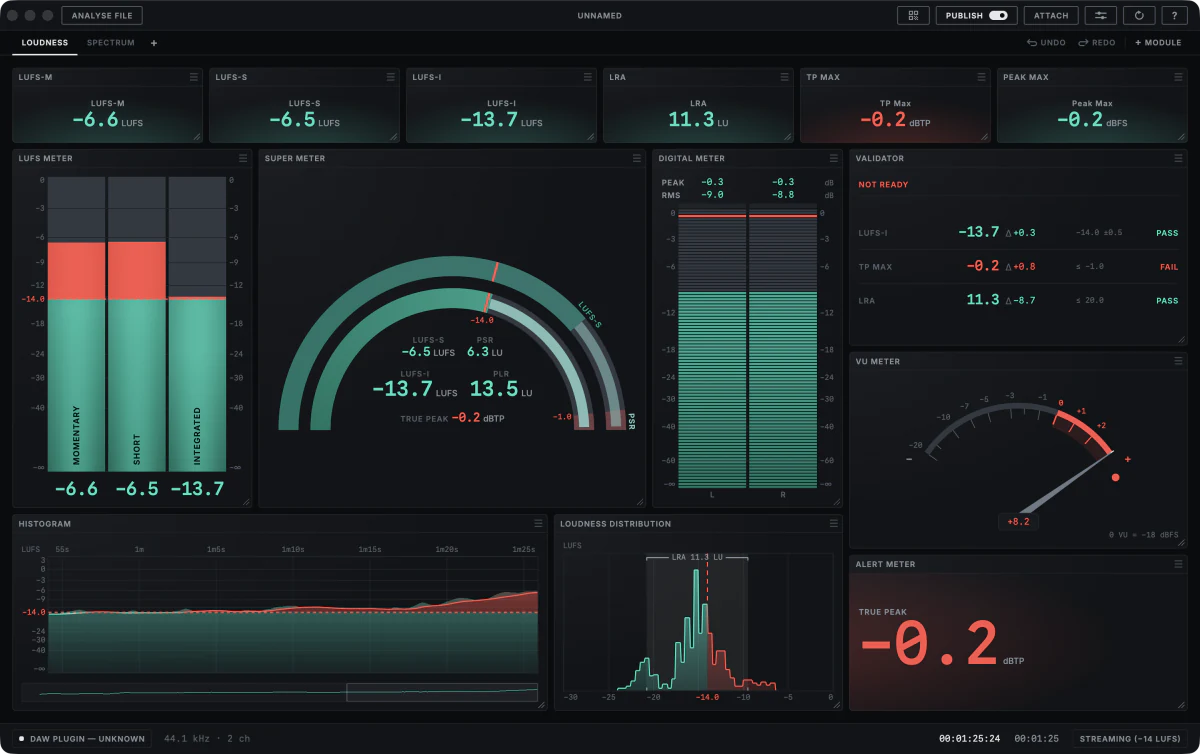Viewport: 1200px width, 754px height.
Task: Open the help question mark button
Action: [1174, 15]
